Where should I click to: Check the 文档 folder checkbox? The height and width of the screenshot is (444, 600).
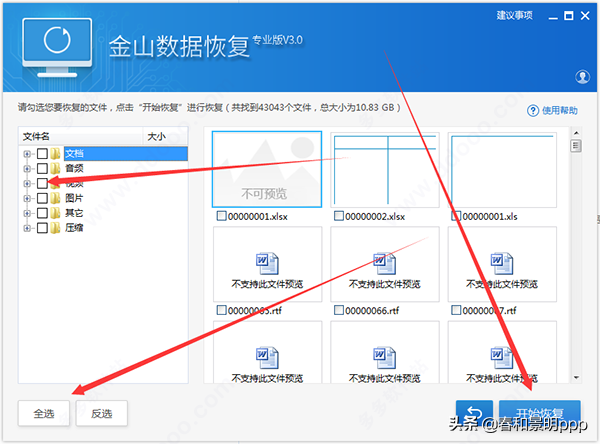point(42,154)
